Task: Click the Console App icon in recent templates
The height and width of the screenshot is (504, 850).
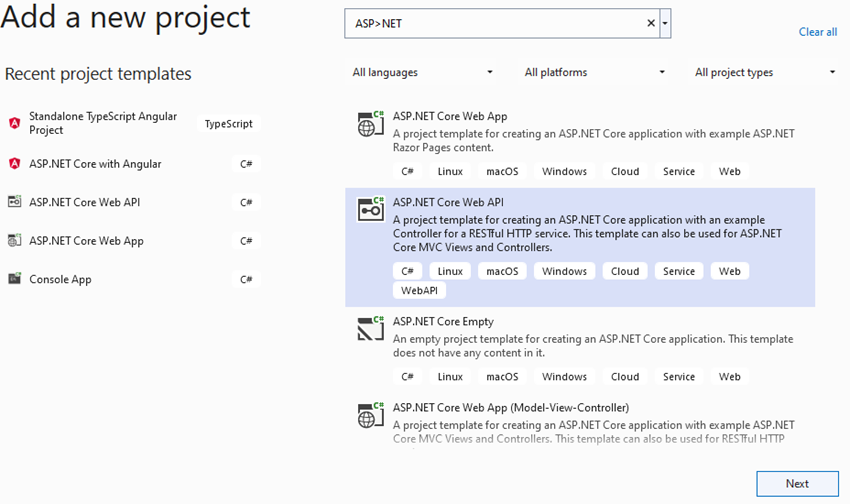Action: tap(15, 279)
